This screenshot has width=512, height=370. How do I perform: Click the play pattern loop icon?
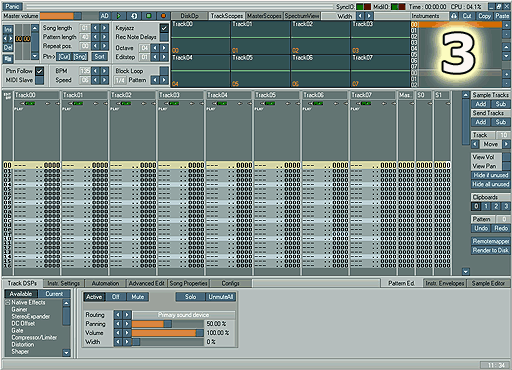pos(134,16)
